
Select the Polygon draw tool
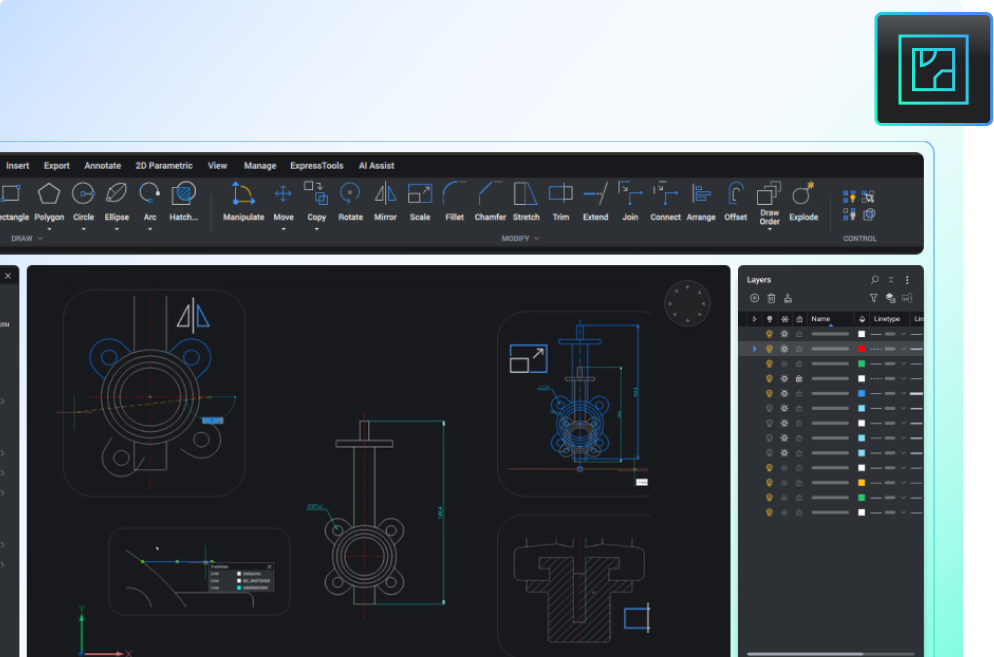49,202
